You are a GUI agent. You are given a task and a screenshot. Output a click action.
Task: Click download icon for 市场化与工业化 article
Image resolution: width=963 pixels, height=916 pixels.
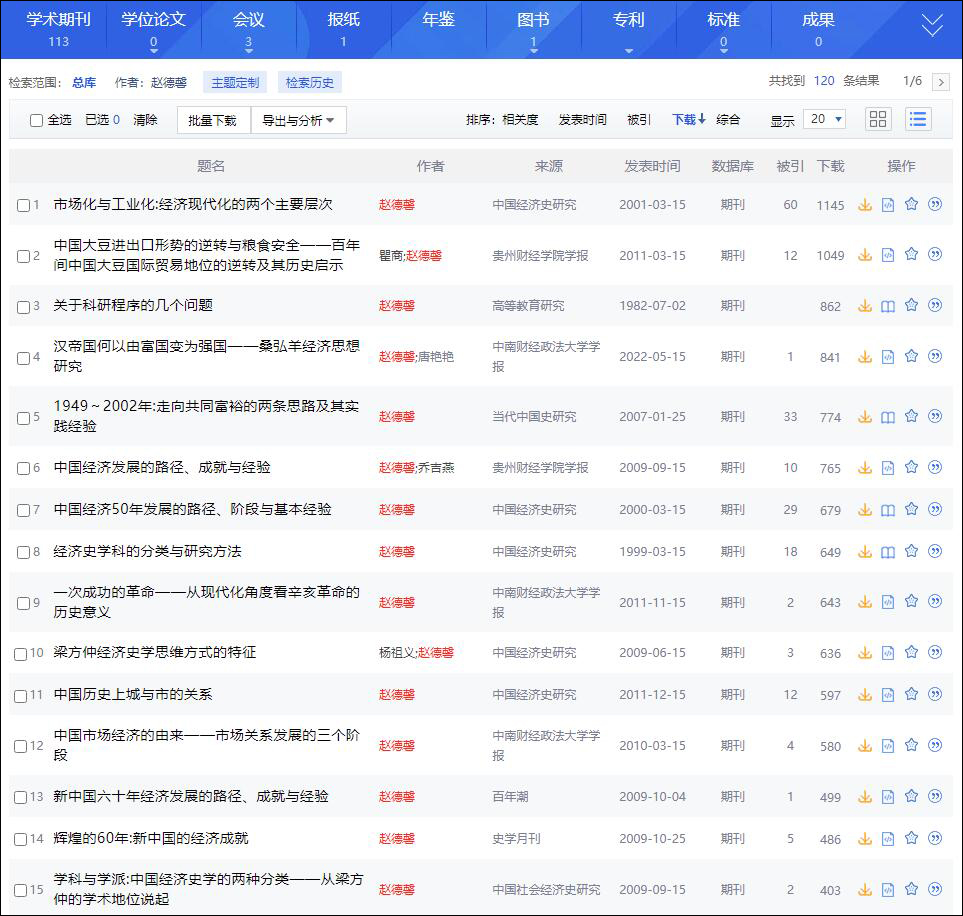[x=865, y=205]
